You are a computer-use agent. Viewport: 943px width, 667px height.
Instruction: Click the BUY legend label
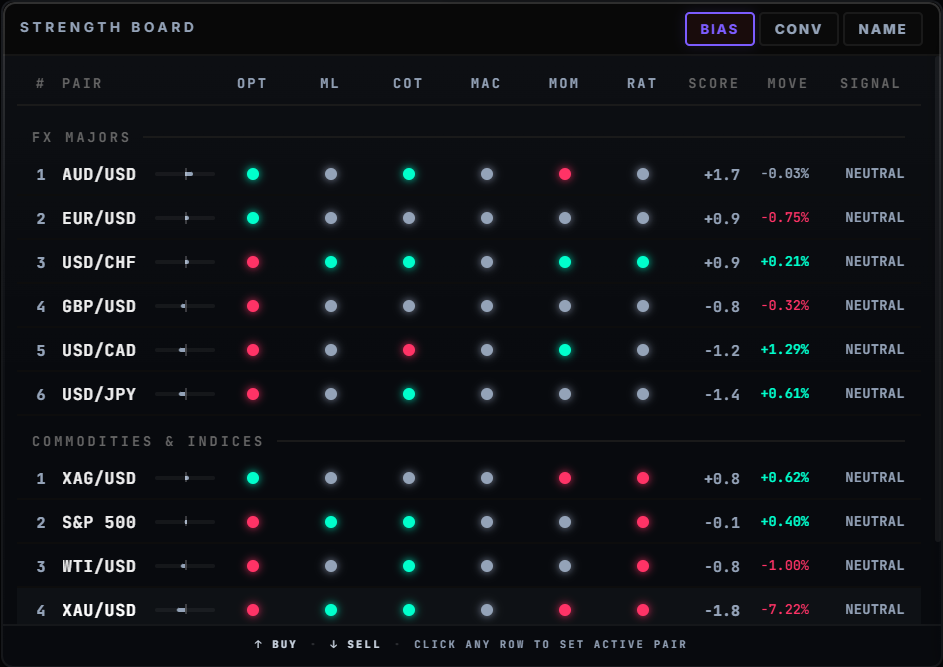point(275,644)
